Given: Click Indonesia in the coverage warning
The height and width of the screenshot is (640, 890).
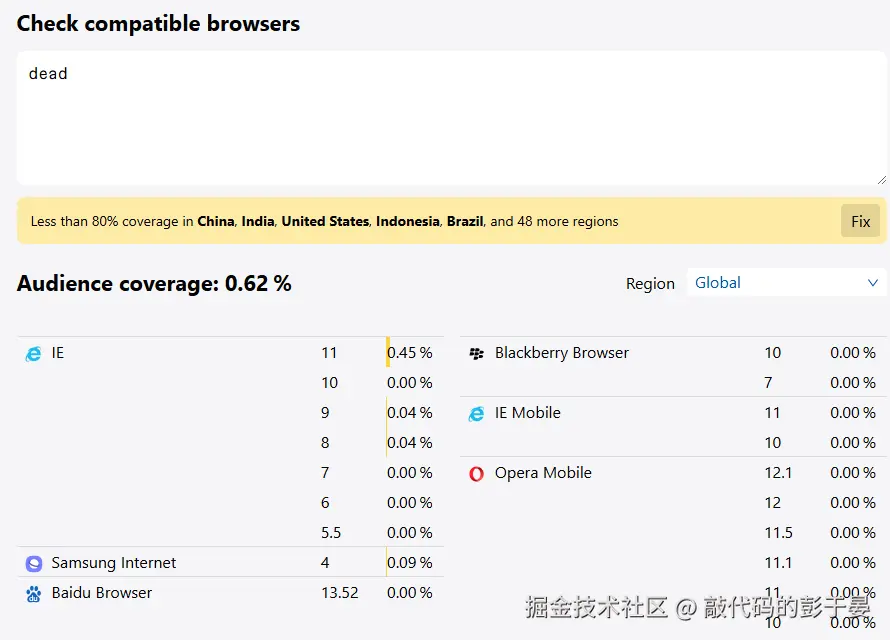Looking at the screenshot, I should (x=407, y=221).
